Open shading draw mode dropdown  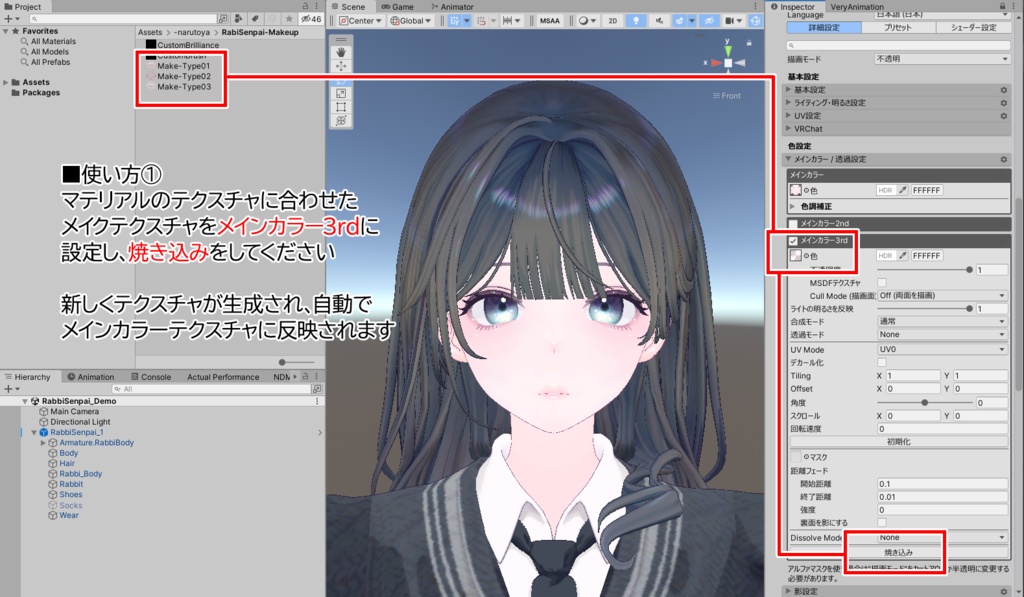coord(588,21)
